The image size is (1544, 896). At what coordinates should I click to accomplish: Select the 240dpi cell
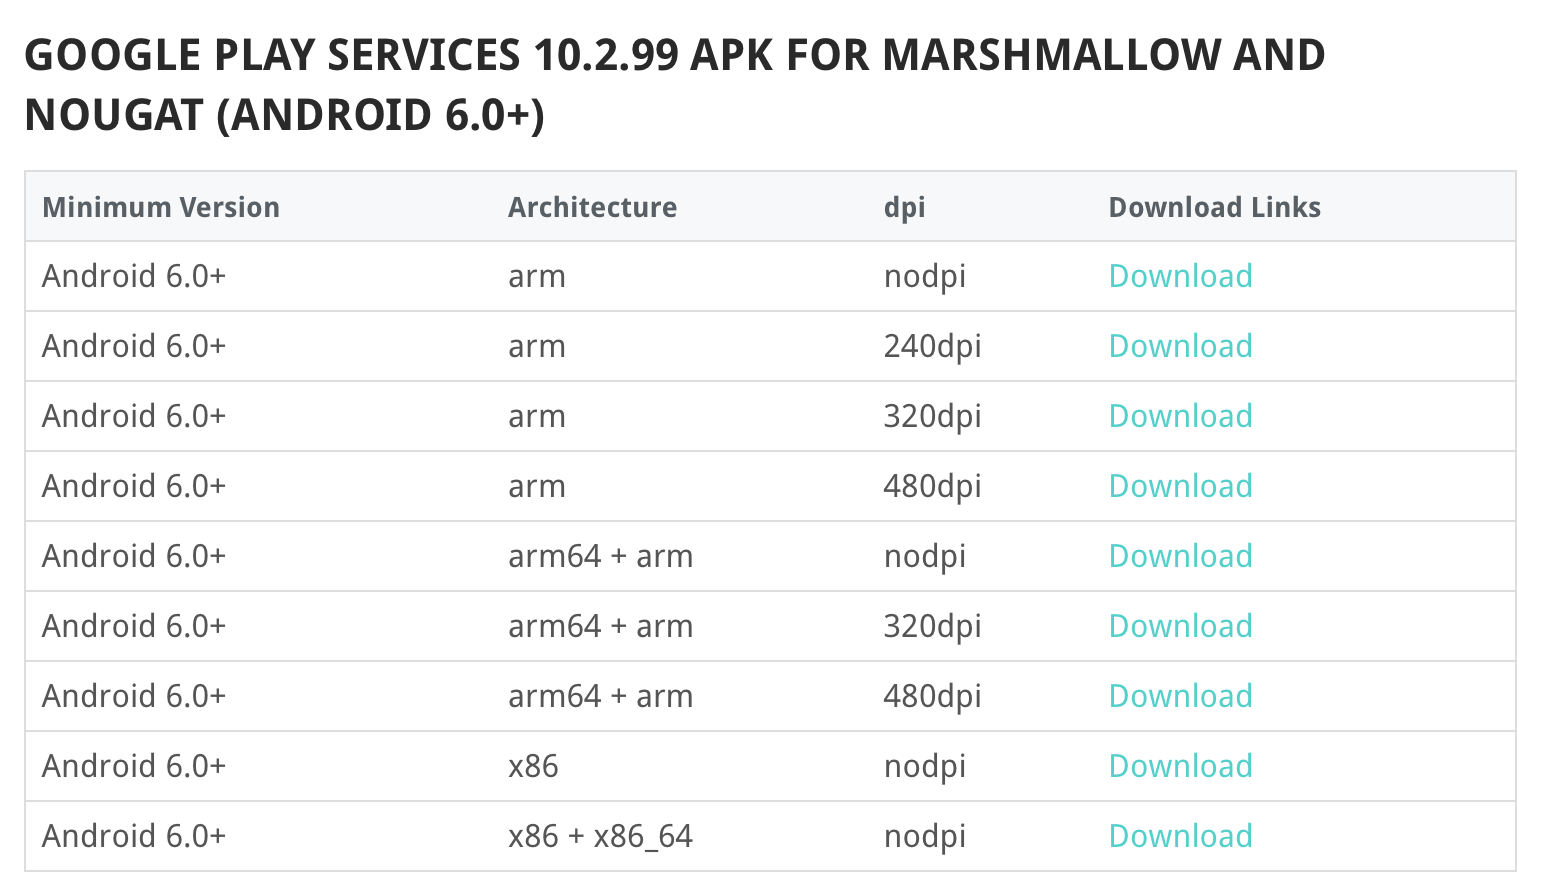click(932, 346)
